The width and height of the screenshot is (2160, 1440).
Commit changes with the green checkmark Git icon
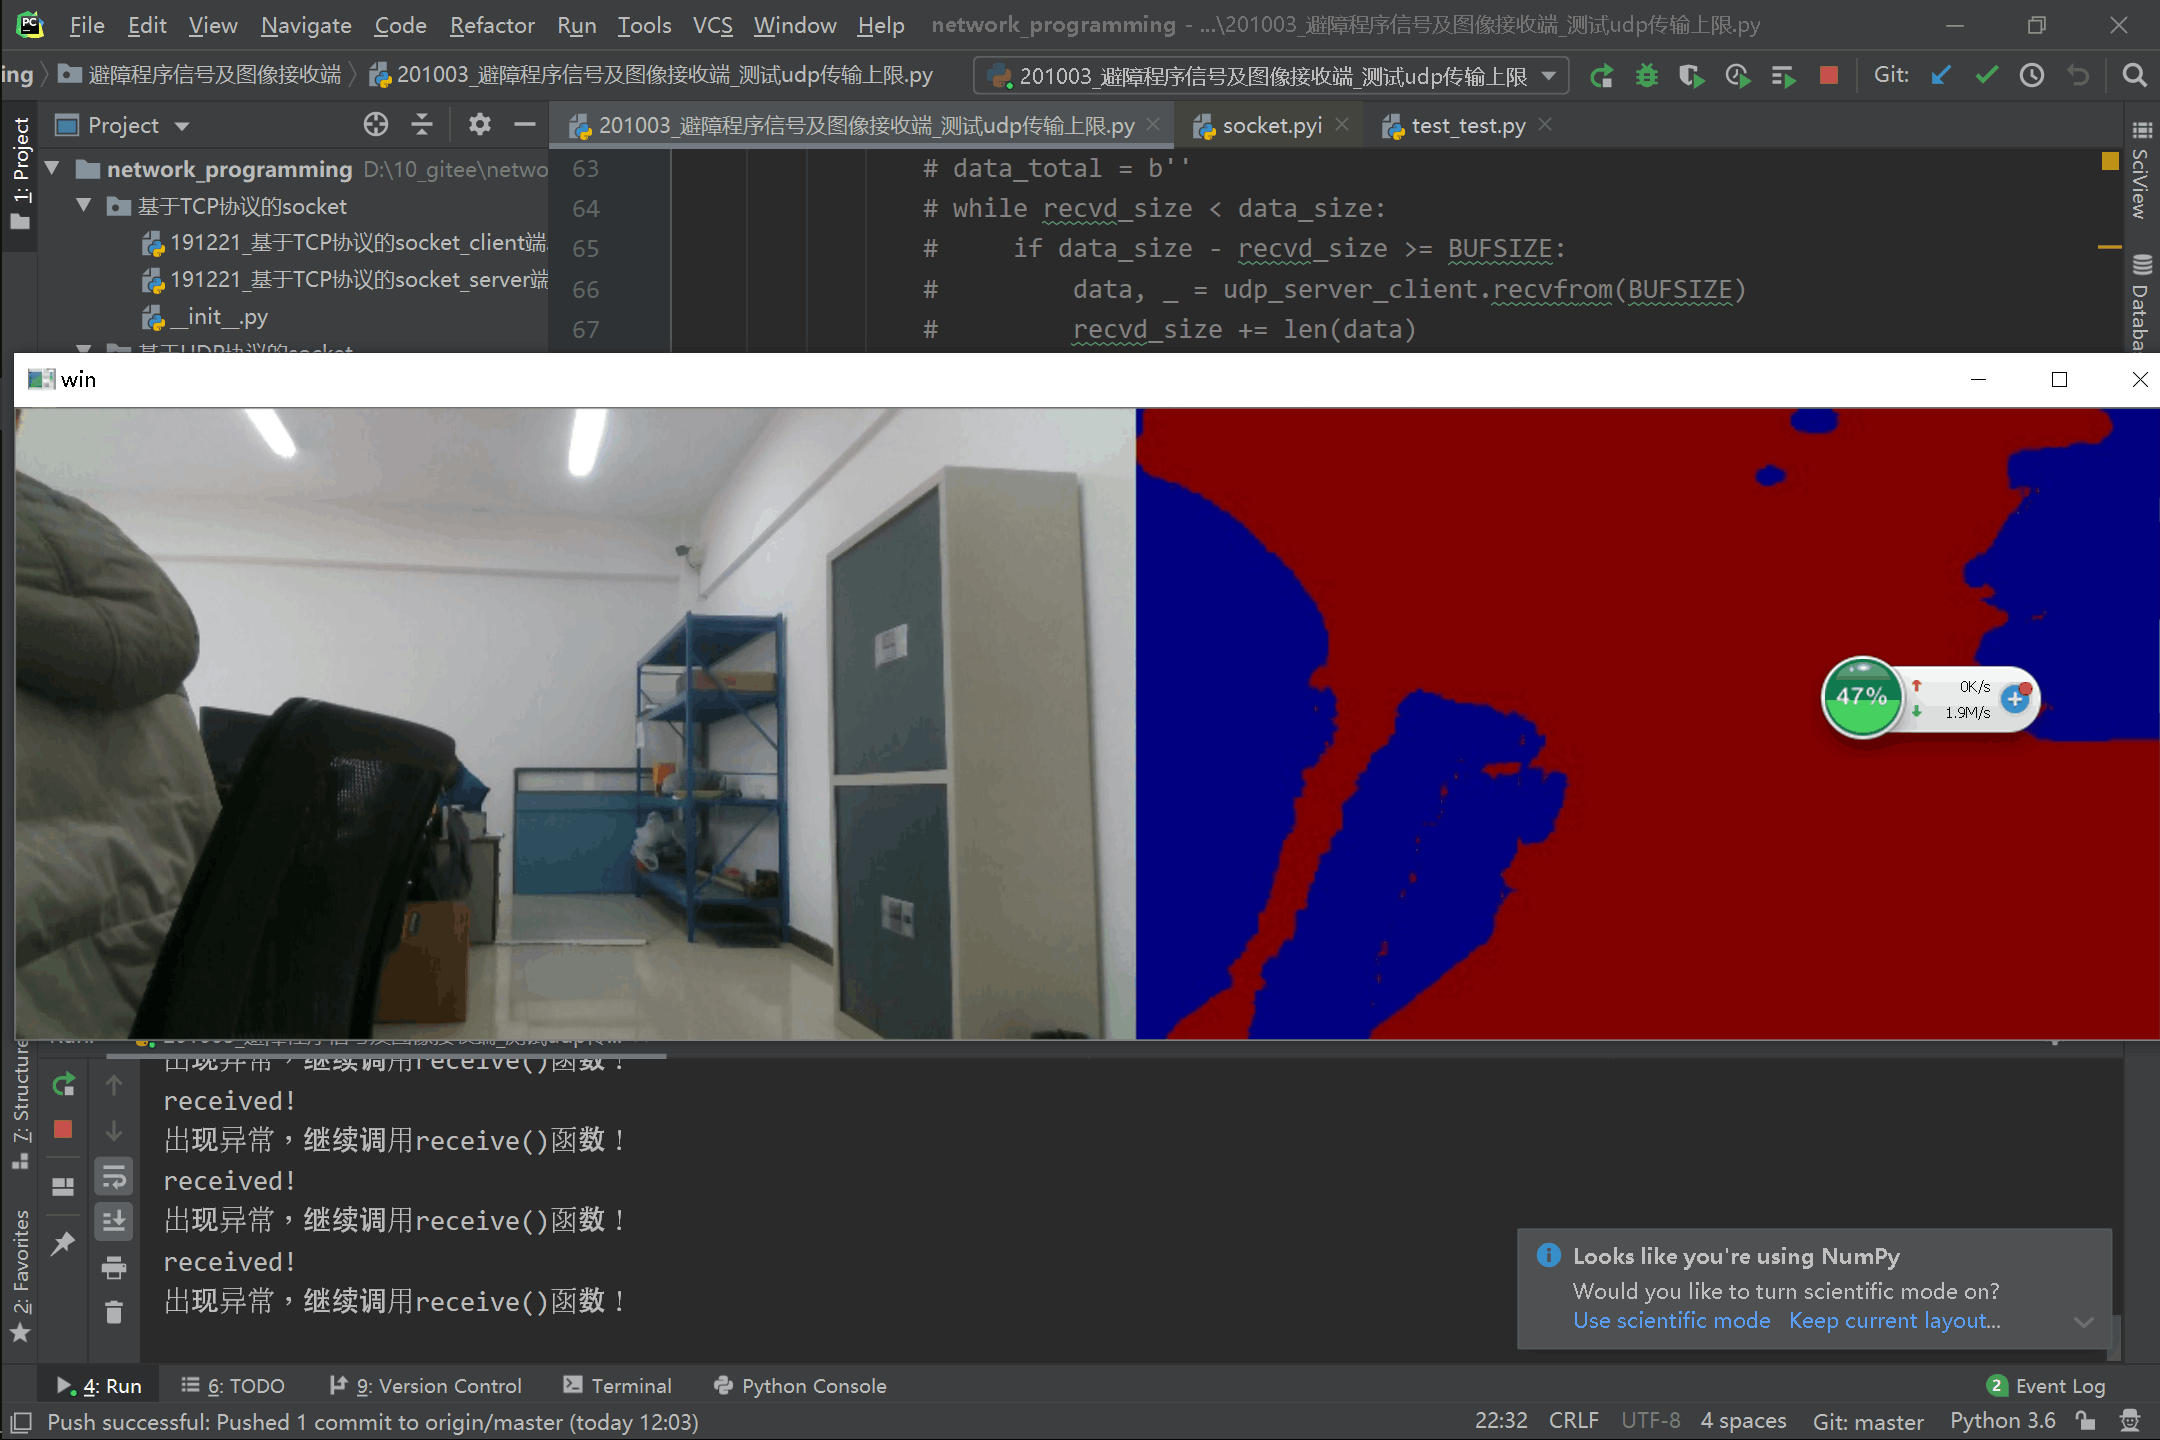click(x=1987, y=75)
